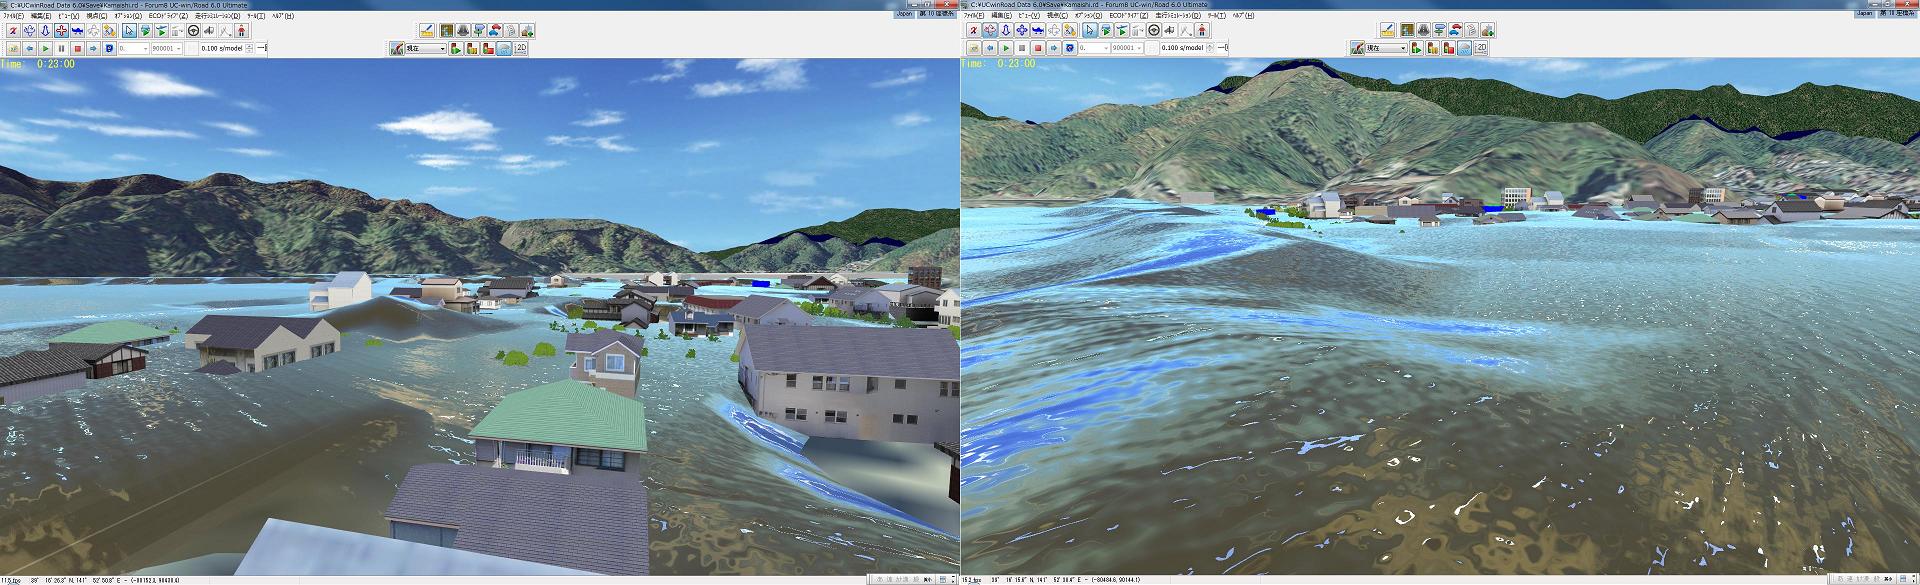Open the building model dropdown icon in left window
This screenshot has width=1920, height=585.
pyautogui.click(x=177, y=30)
